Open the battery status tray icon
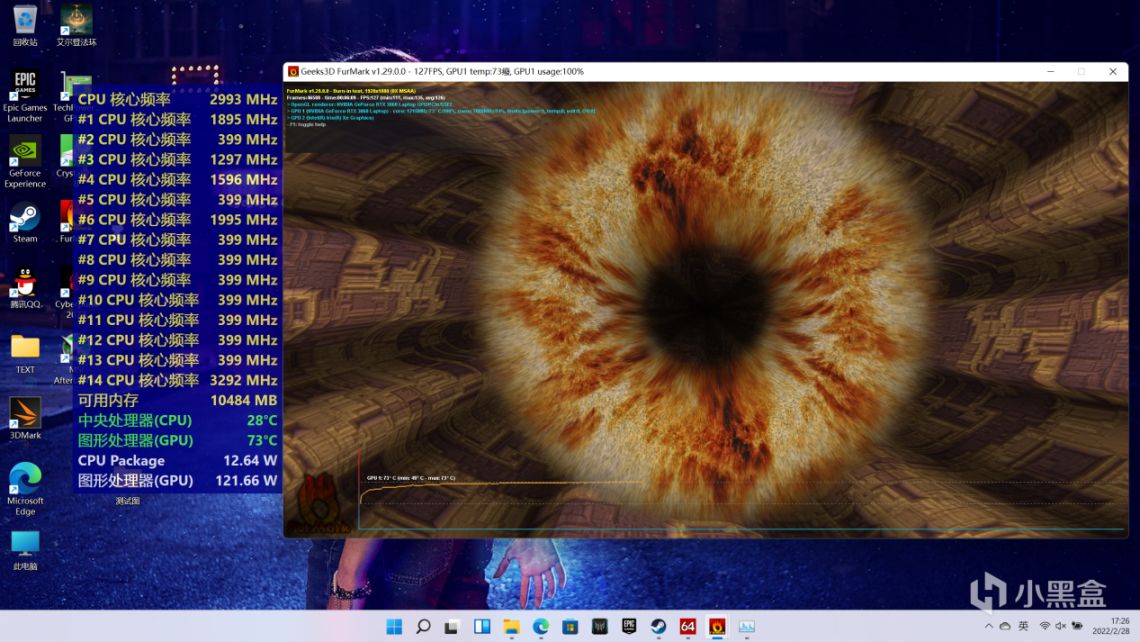1140x642 pixels. (1077, 626)
